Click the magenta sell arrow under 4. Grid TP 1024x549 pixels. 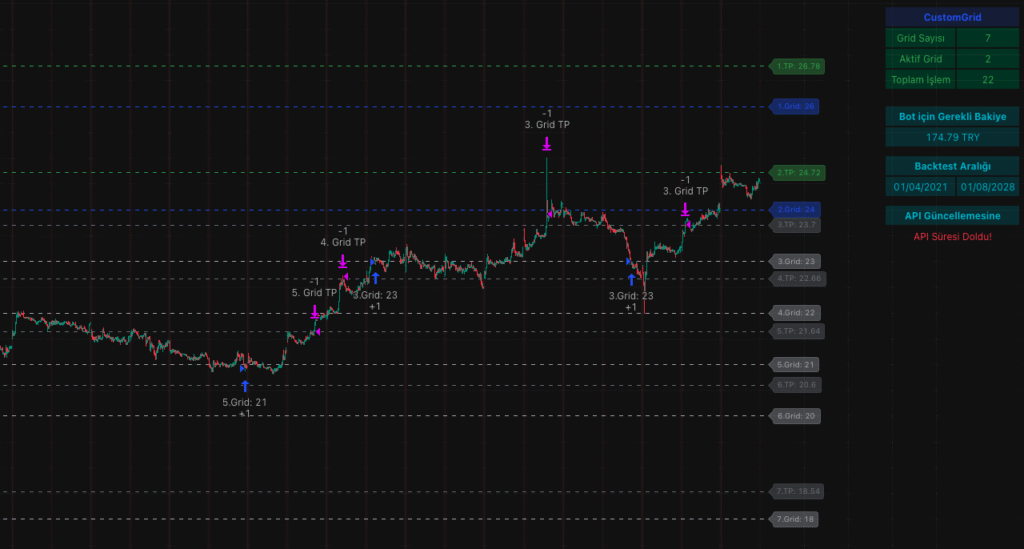click(342, 262)
